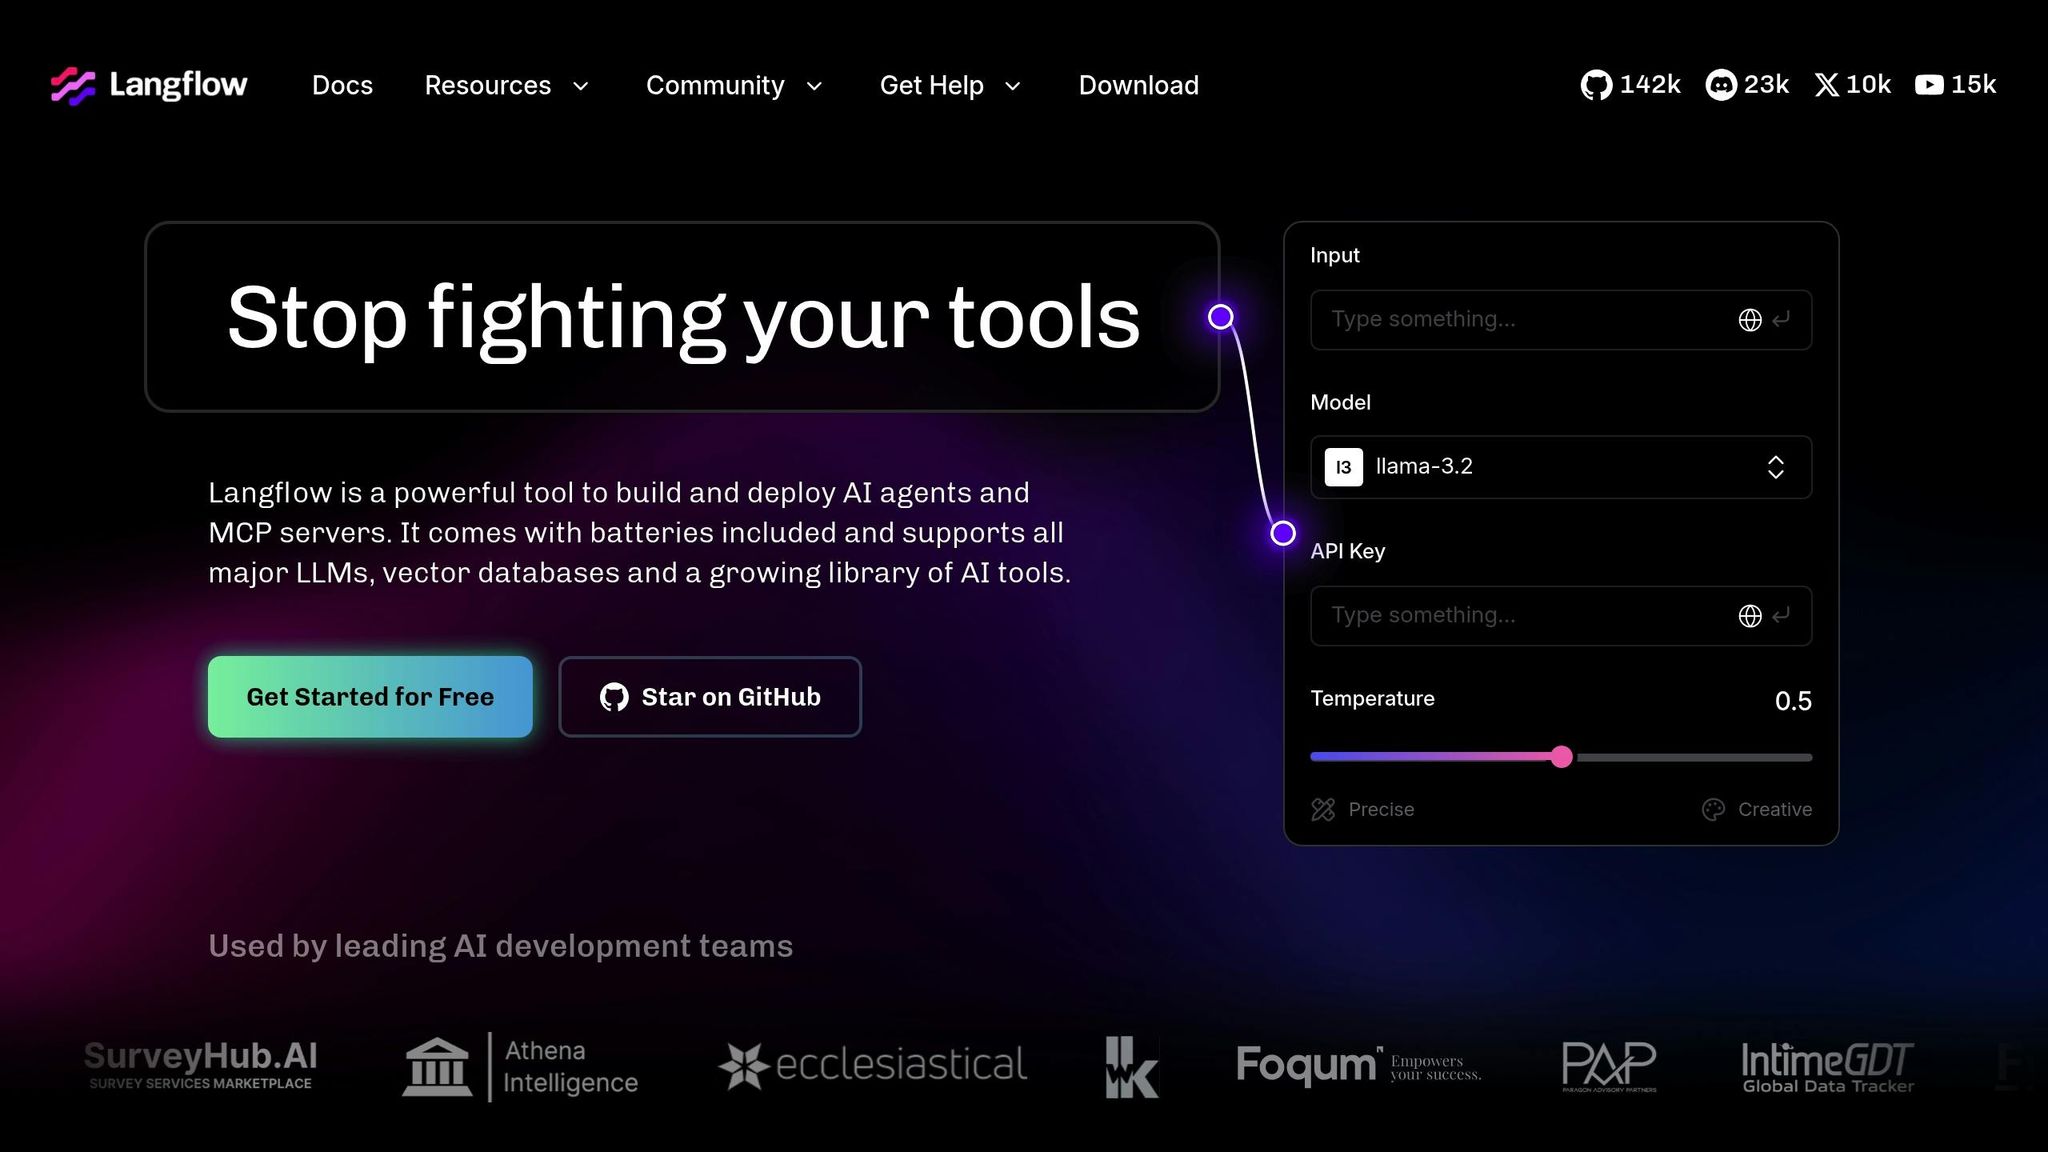2048x1152 pixels.
Task: Open the X 10k followers link
Action: pos(1853,85)
